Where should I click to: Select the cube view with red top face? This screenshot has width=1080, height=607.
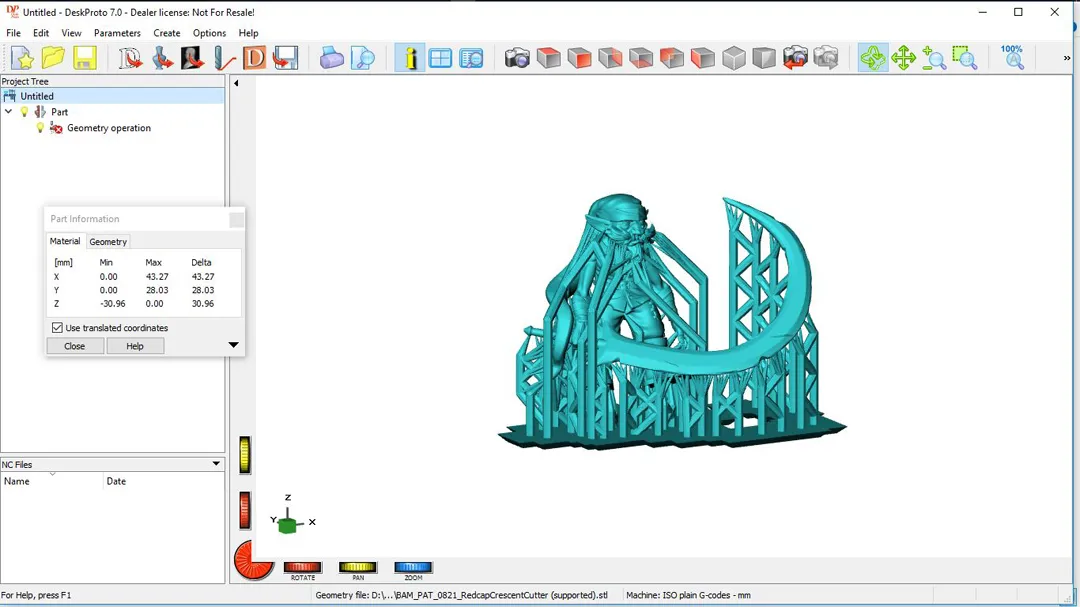point(548,58)
